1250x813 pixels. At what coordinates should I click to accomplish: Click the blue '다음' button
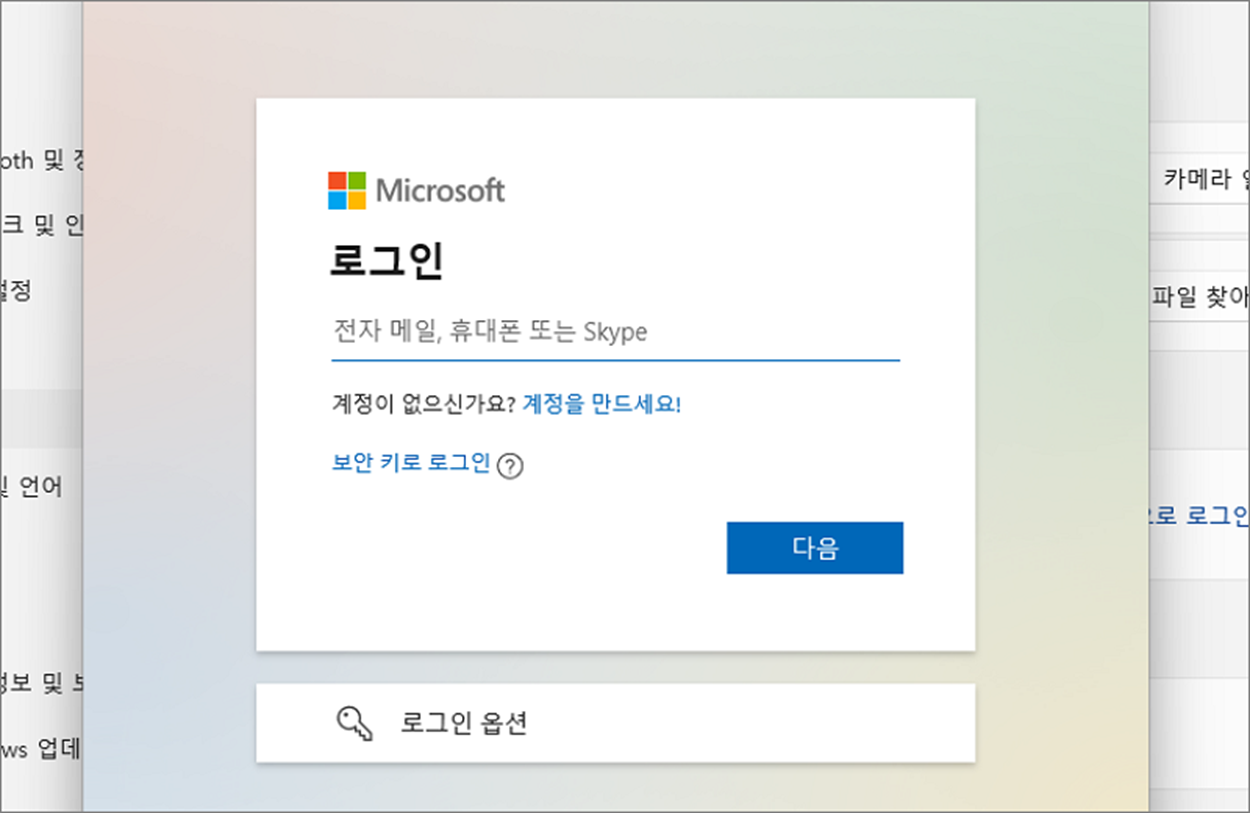[815, 547]
